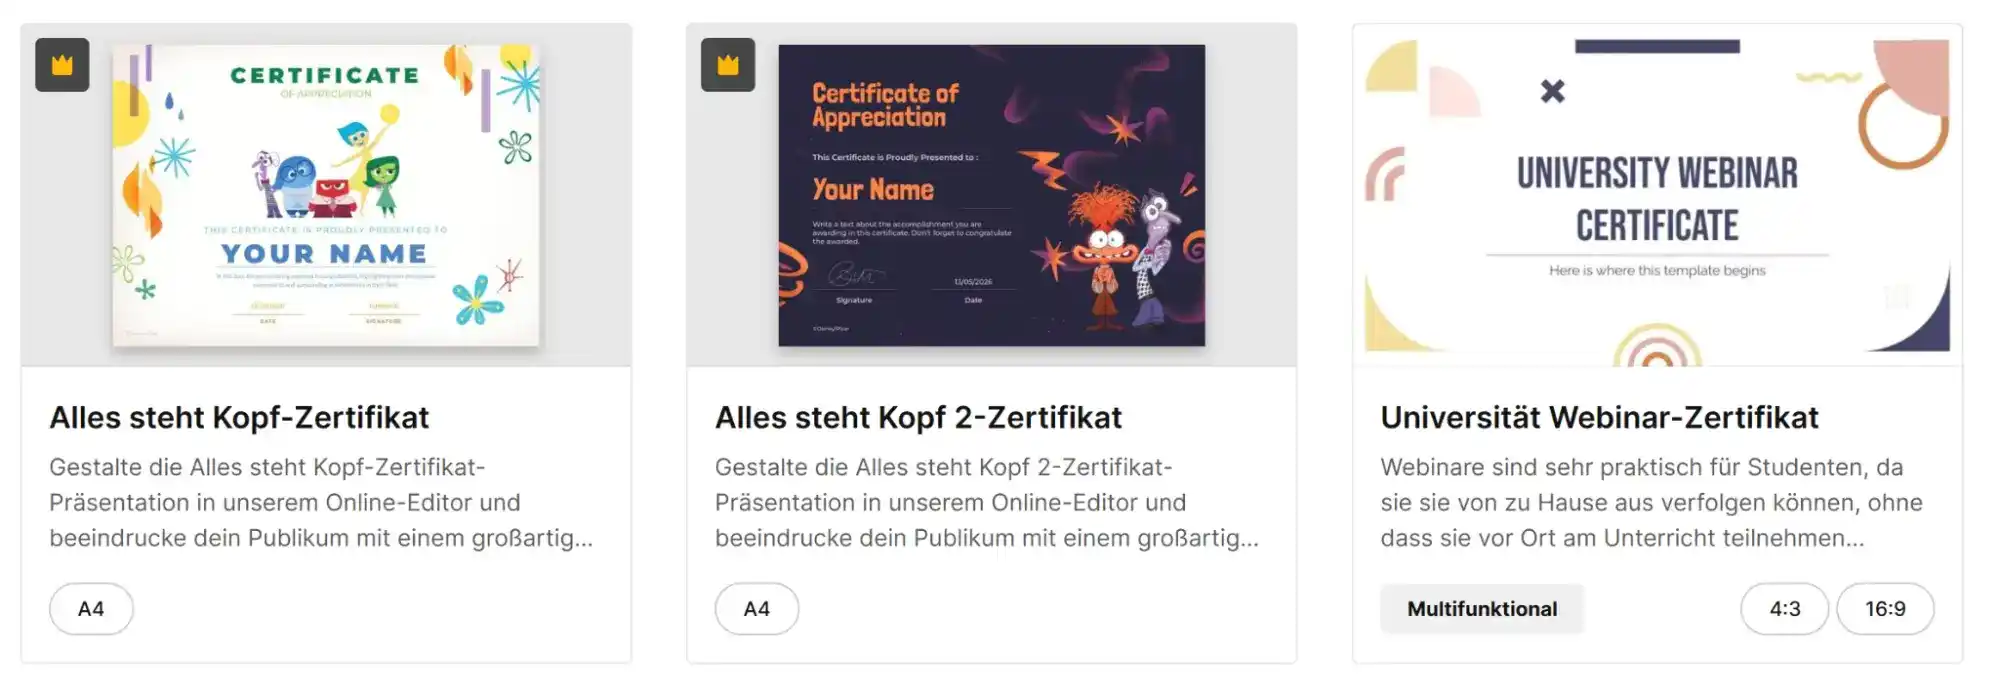
Task: Choose the 4:3 aspect ratio tag
Action: coord(1785,609)
